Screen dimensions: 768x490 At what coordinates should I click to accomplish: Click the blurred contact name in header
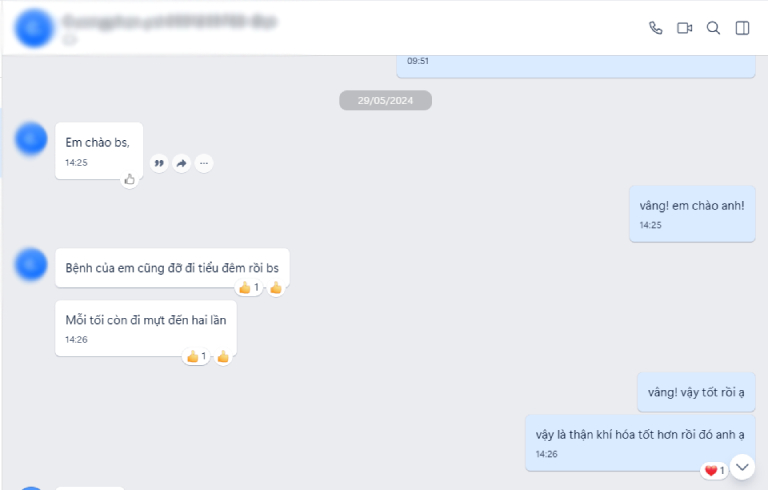[x=170, y=22]
